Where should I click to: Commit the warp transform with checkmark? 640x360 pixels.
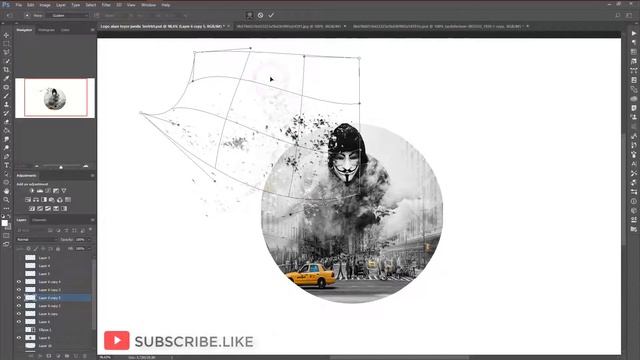[271, 15]
